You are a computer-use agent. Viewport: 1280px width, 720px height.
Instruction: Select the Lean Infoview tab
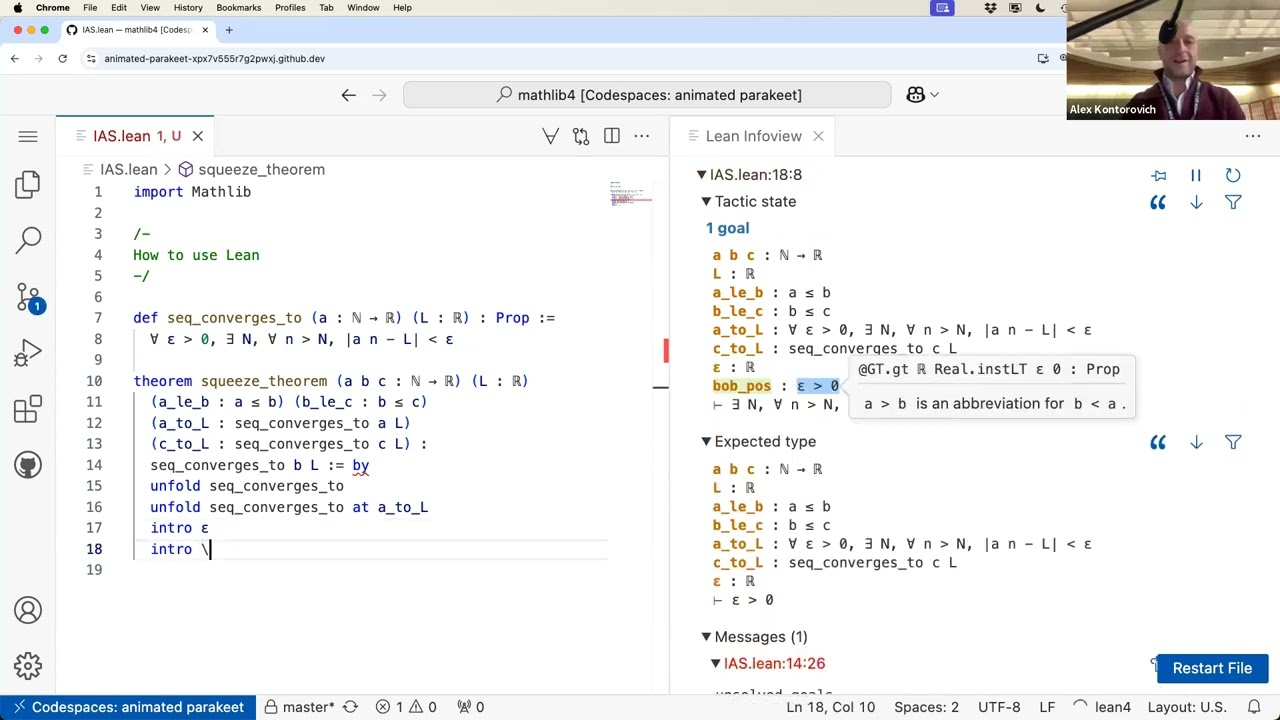pyautogui.click(x=753, y=136)
